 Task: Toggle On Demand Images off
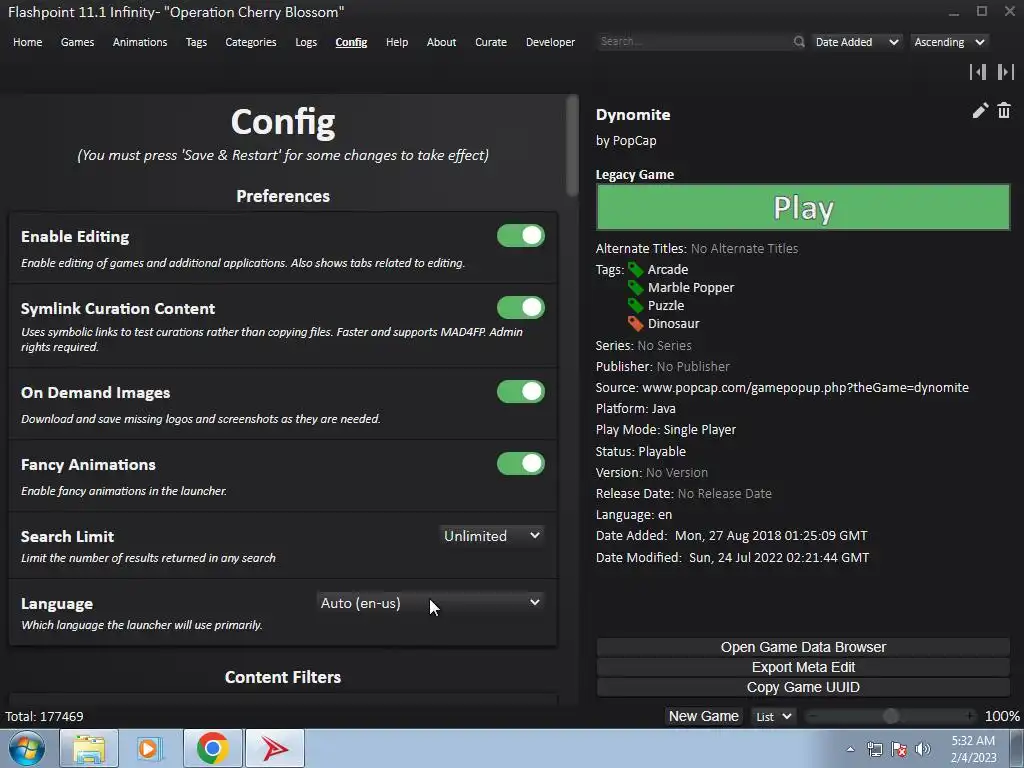pos(520,392)
